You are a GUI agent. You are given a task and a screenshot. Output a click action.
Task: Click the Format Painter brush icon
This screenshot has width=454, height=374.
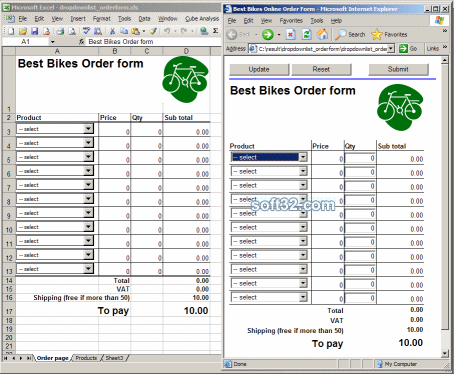click(153, 31)
